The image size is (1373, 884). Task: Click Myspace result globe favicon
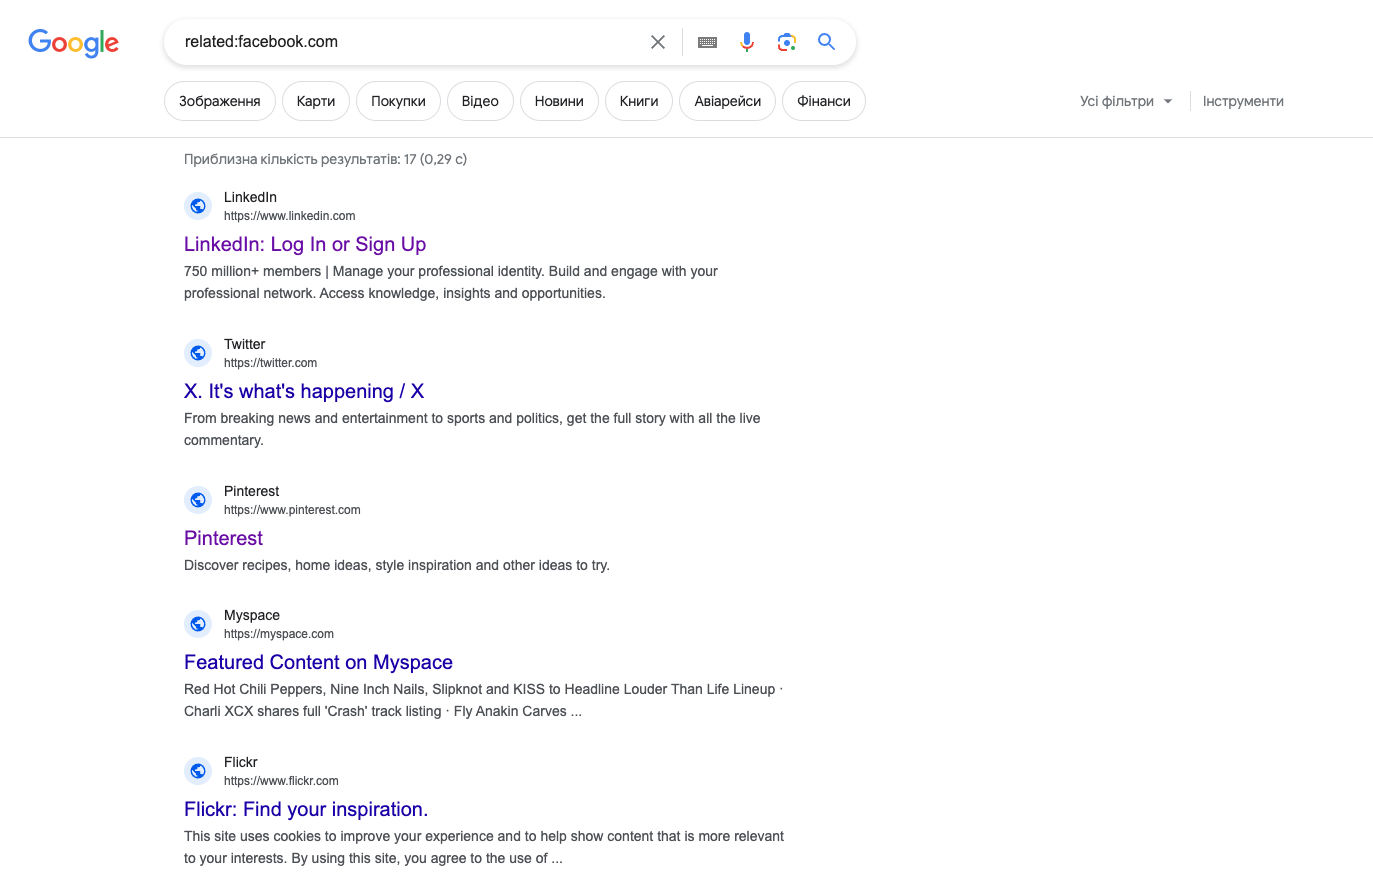(x=198, y=624)
